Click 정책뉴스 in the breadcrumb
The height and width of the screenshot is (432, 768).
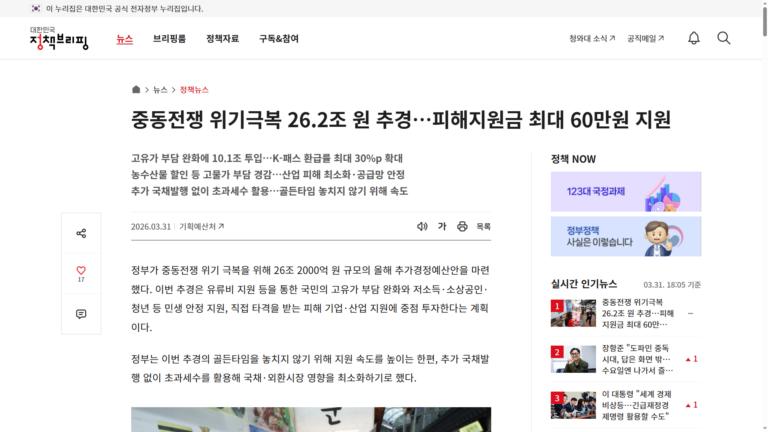tap(194, 90)
